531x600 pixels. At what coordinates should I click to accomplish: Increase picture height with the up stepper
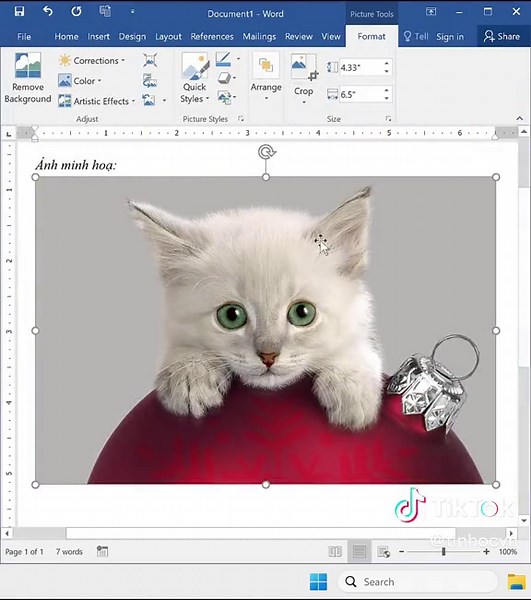387,63
